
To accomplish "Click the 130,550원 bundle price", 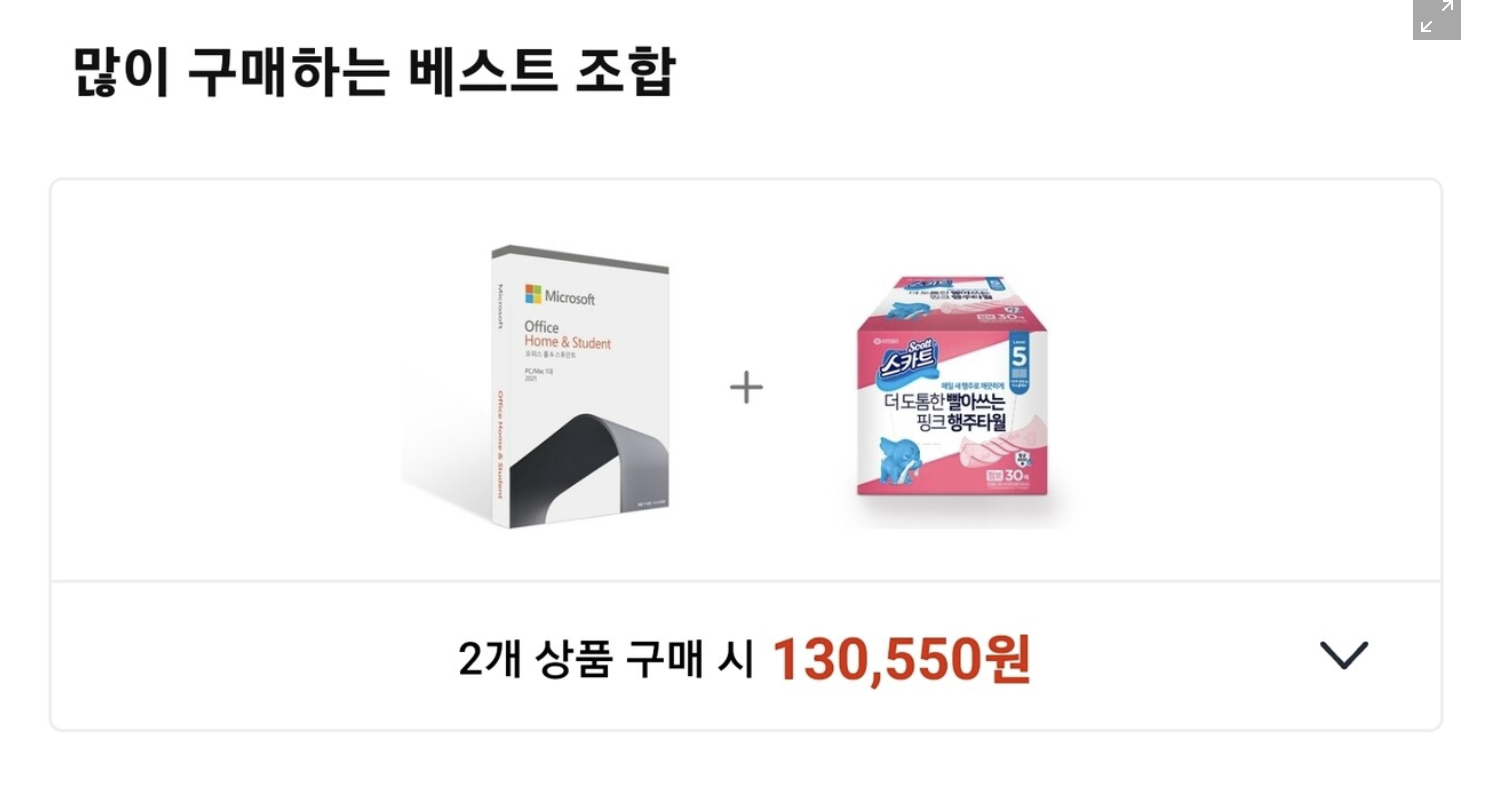I will click(901, 658).
